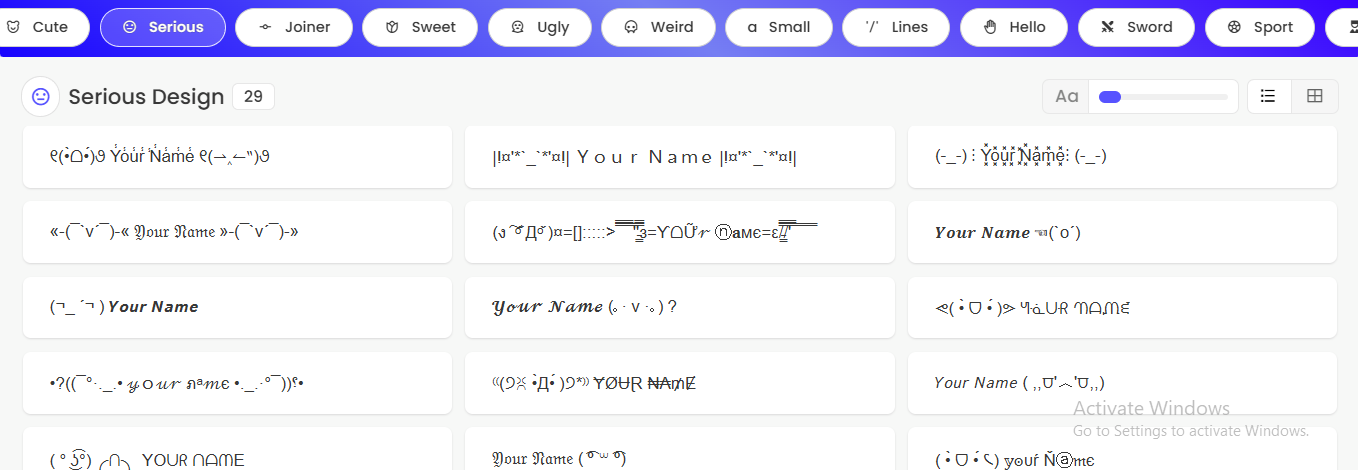The height and width of the screenshot is (470, 1358).
Task: Copy the spaced 'Y o u r  N a m e' design
Action: click(679, 157)
